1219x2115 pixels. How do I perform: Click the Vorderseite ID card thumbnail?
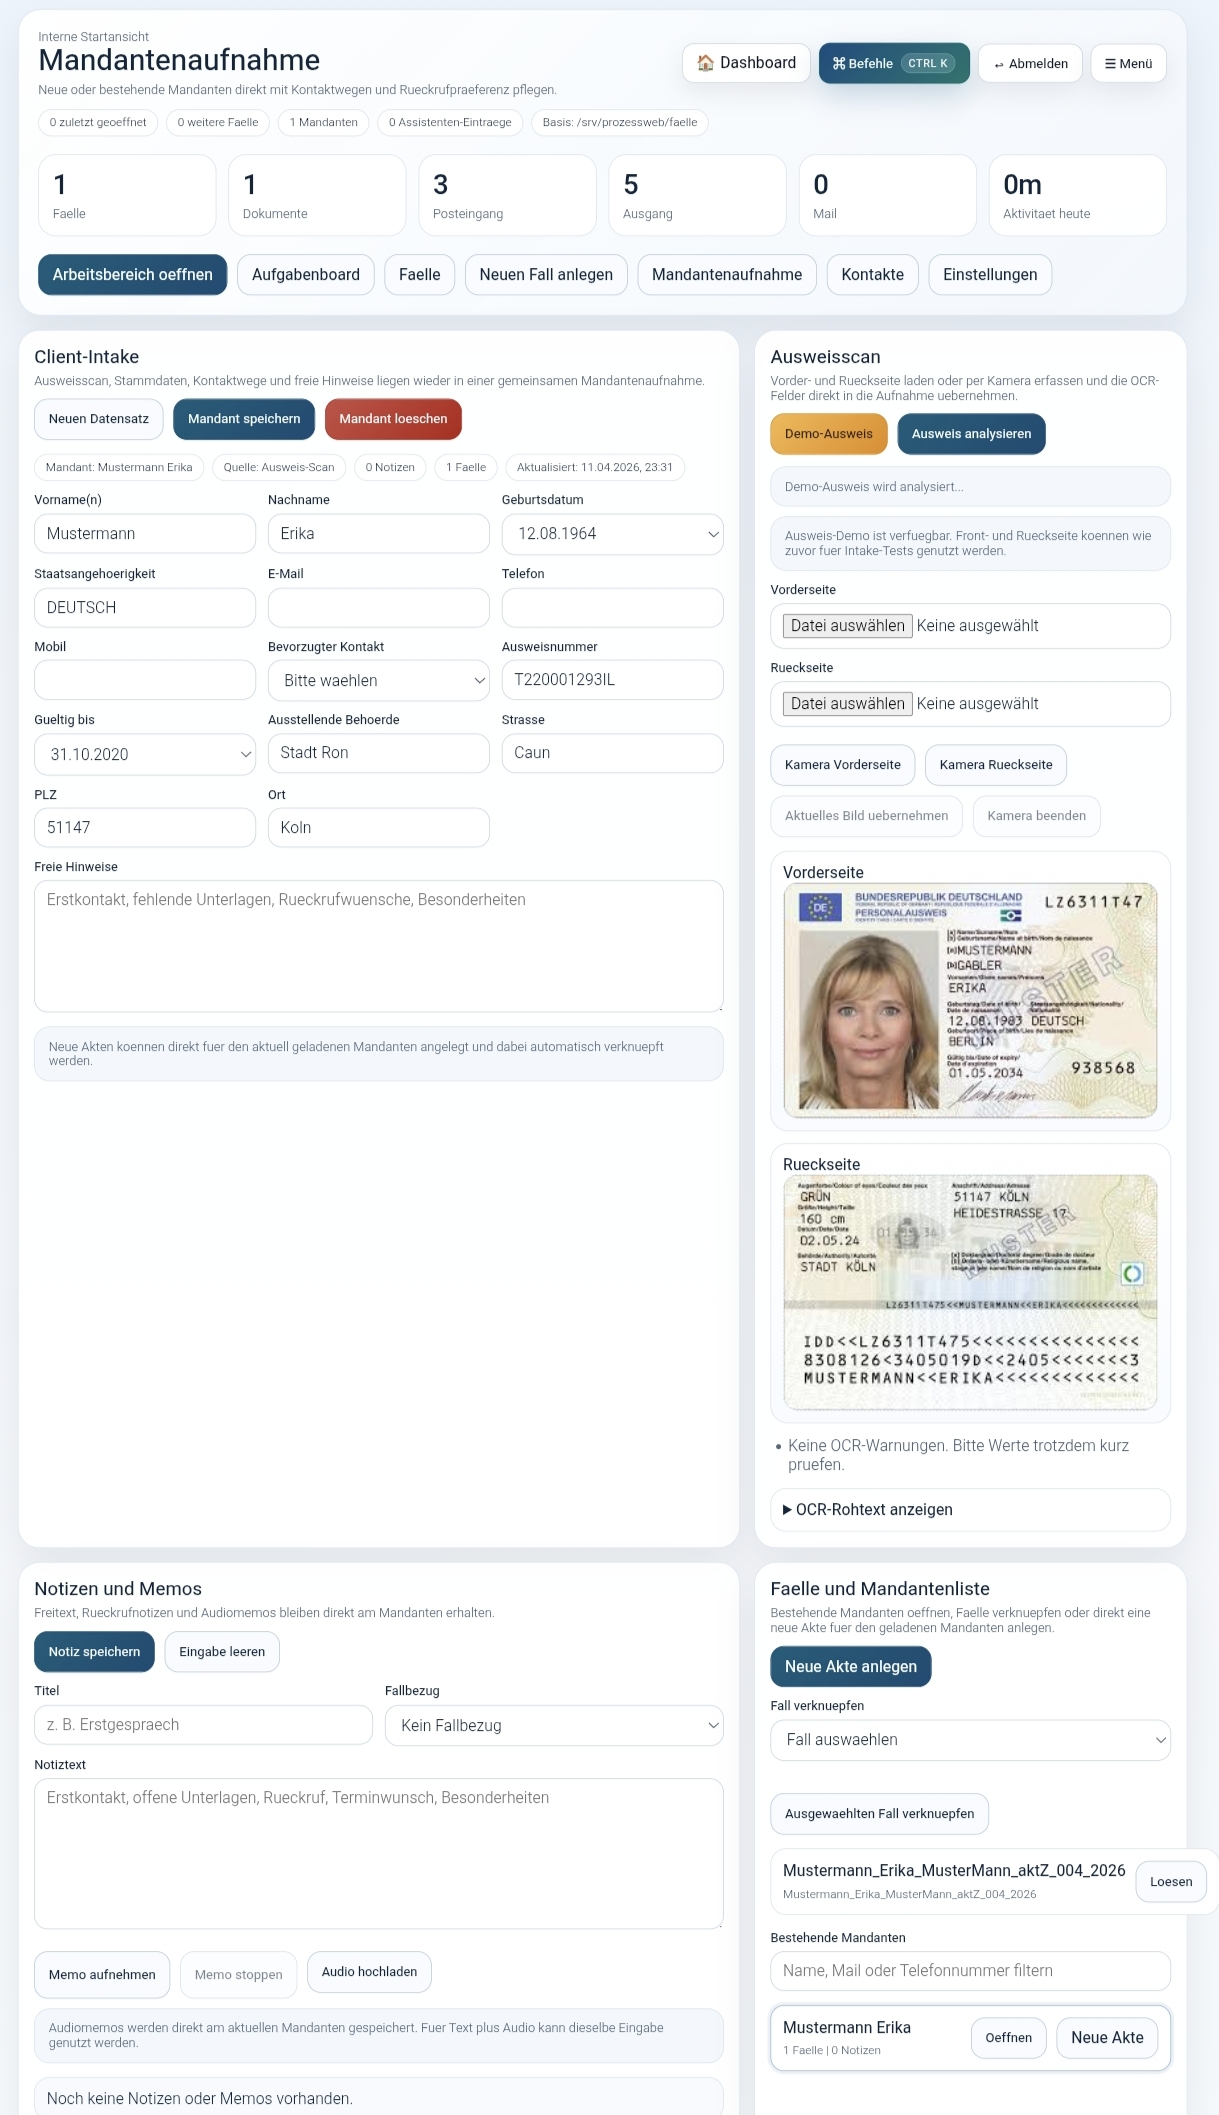[970, 1000]
